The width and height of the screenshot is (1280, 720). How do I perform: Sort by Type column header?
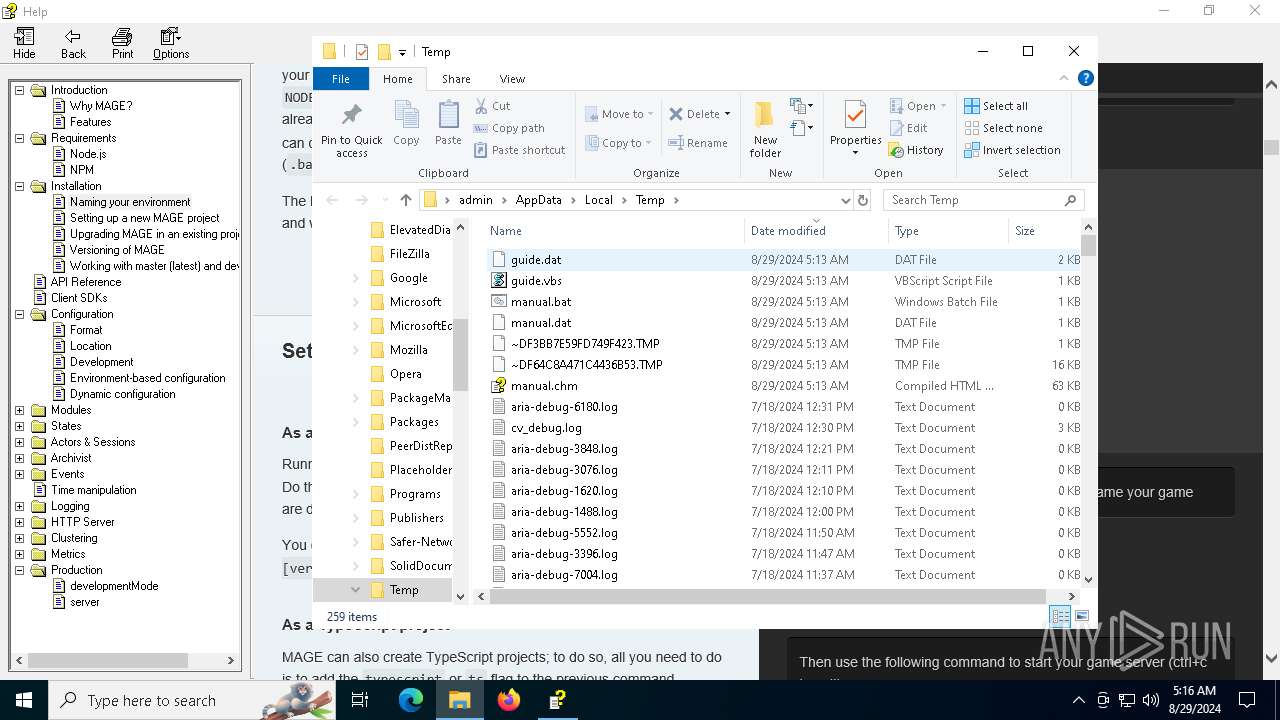click(x=949, y=231)
